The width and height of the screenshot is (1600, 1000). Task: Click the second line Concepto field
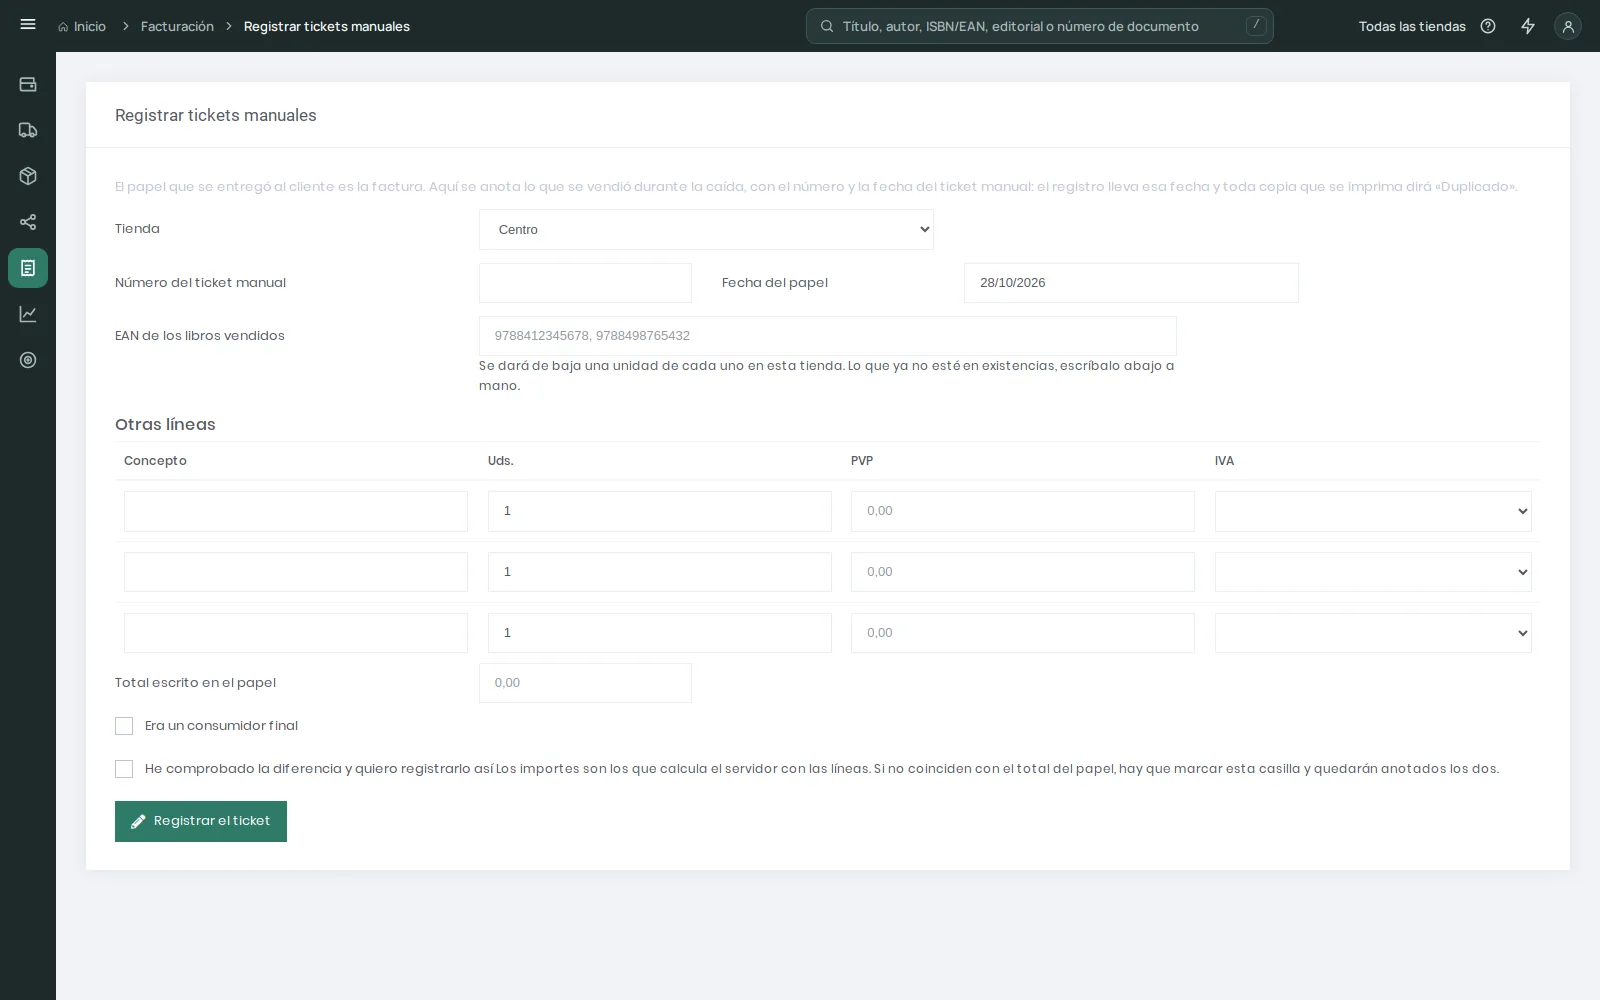point(296,572)
